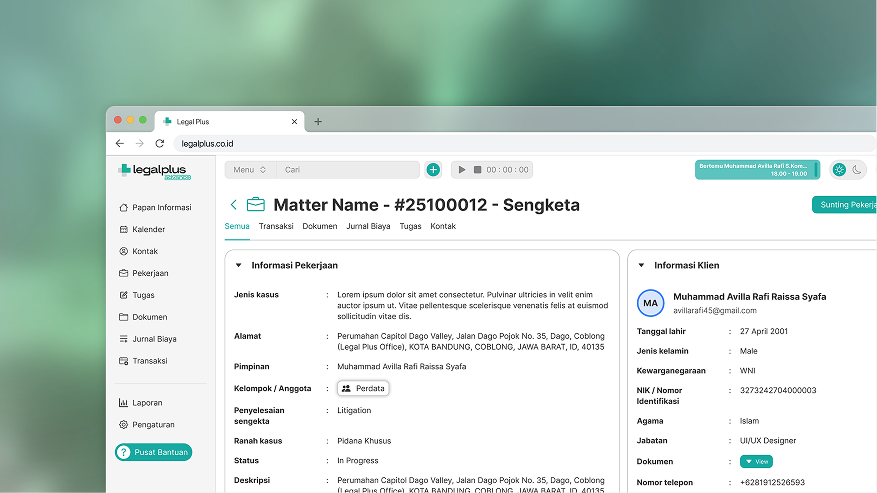Reload the page in the browser
The image size is (877, 493).
(x=159, y=144)
